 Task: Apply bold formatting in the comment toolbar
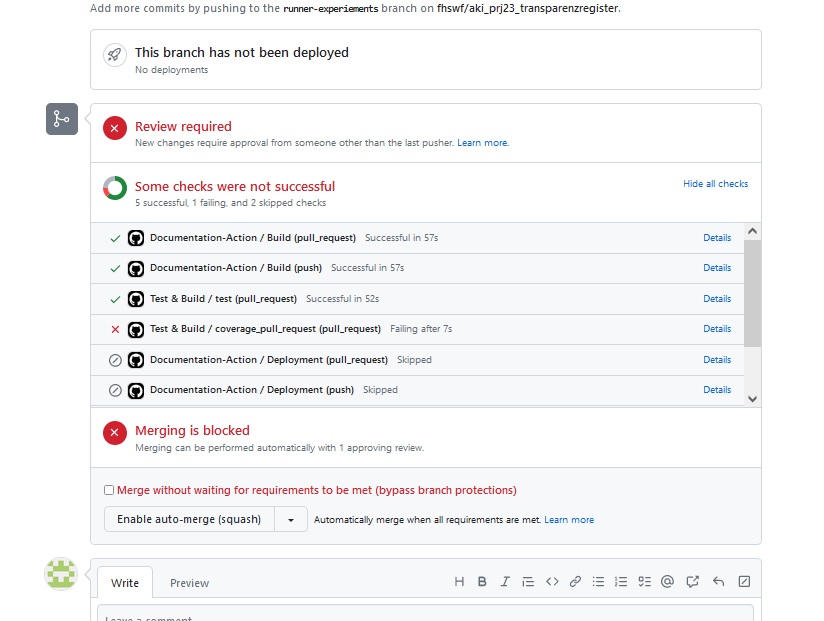tap(481, 581)
